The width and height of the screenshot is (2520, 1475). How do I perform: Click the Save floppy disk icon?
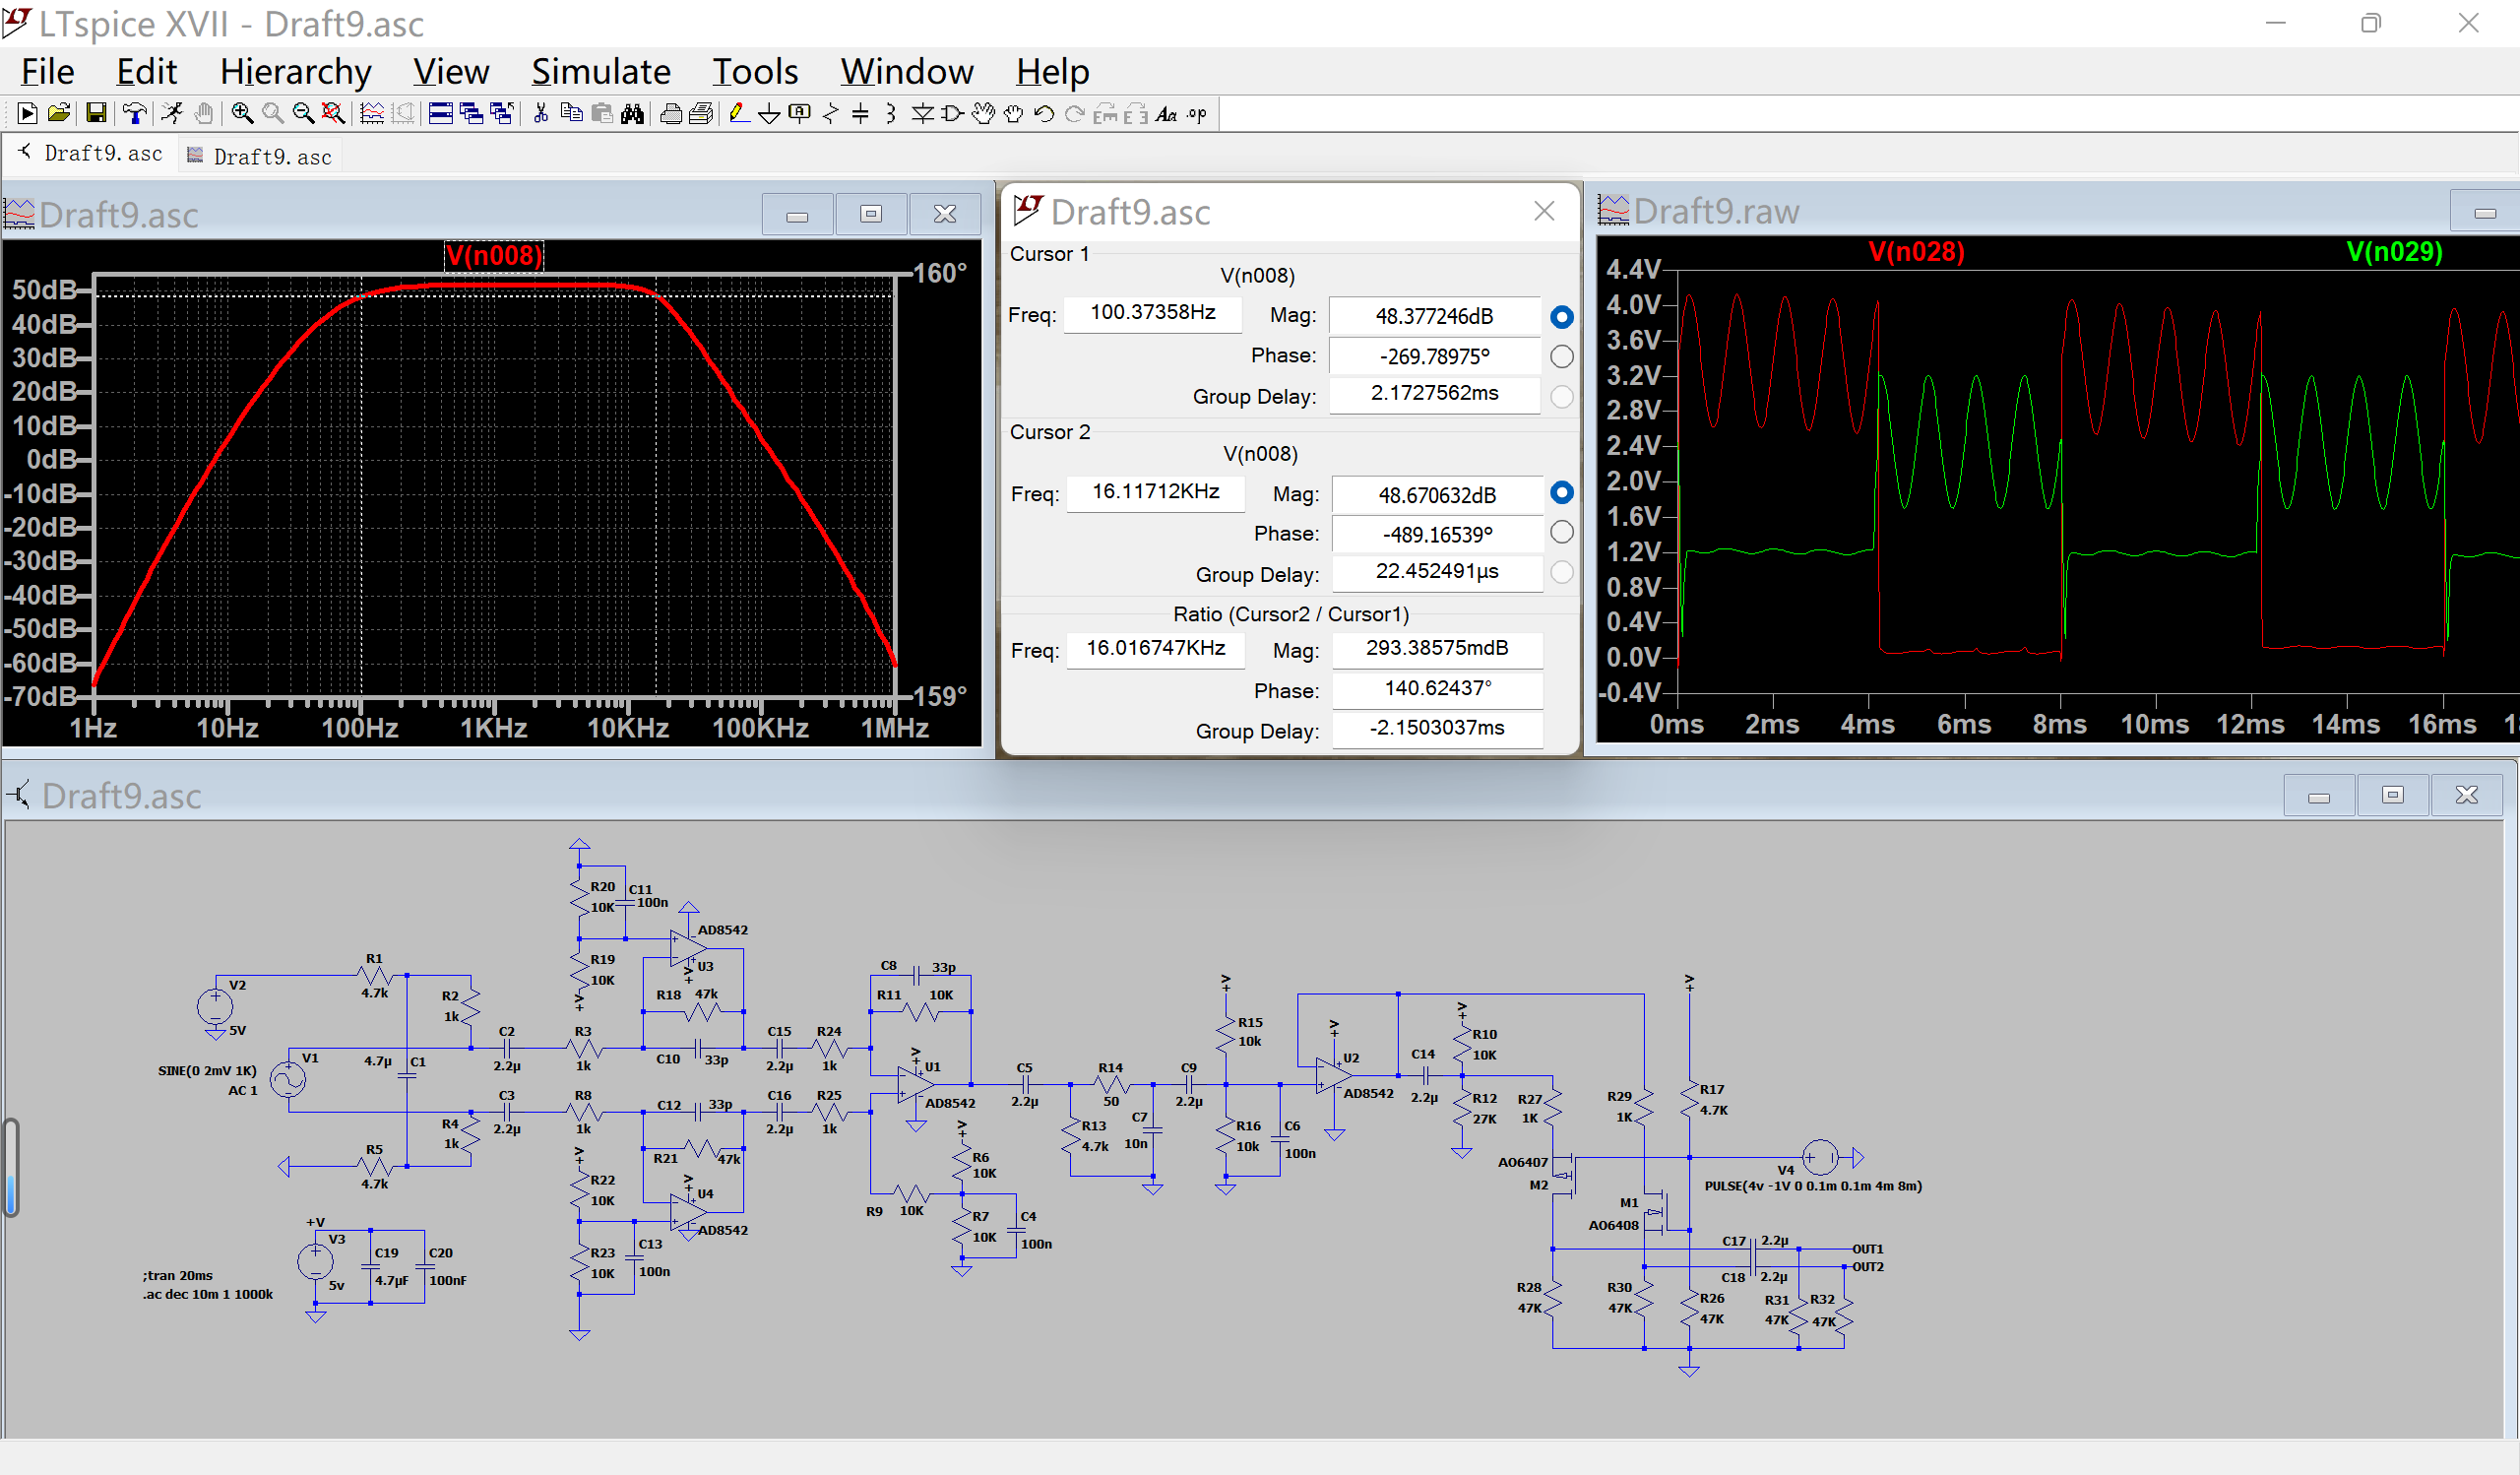point(96,114)
